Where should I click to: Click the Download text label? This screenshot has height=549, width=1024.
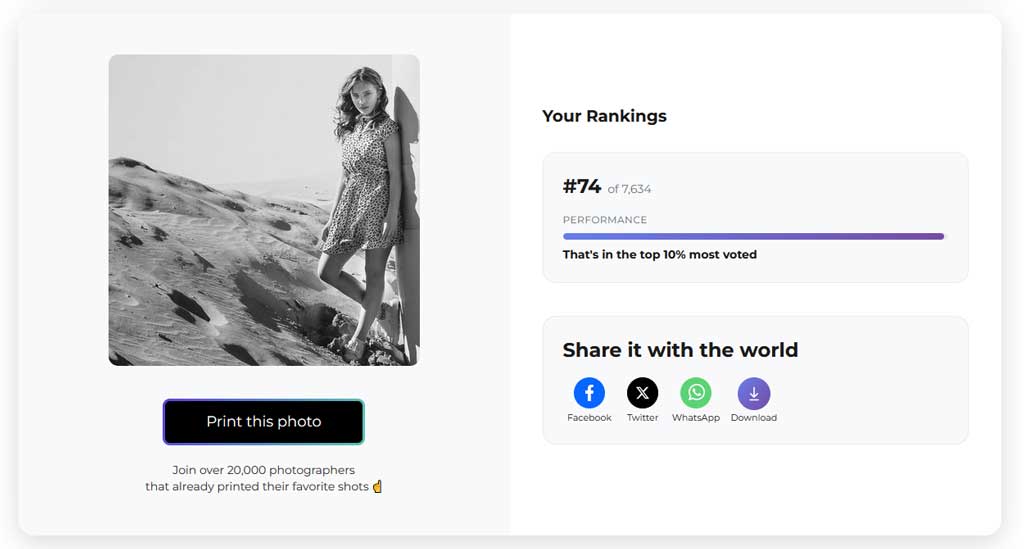pos(754,418)
